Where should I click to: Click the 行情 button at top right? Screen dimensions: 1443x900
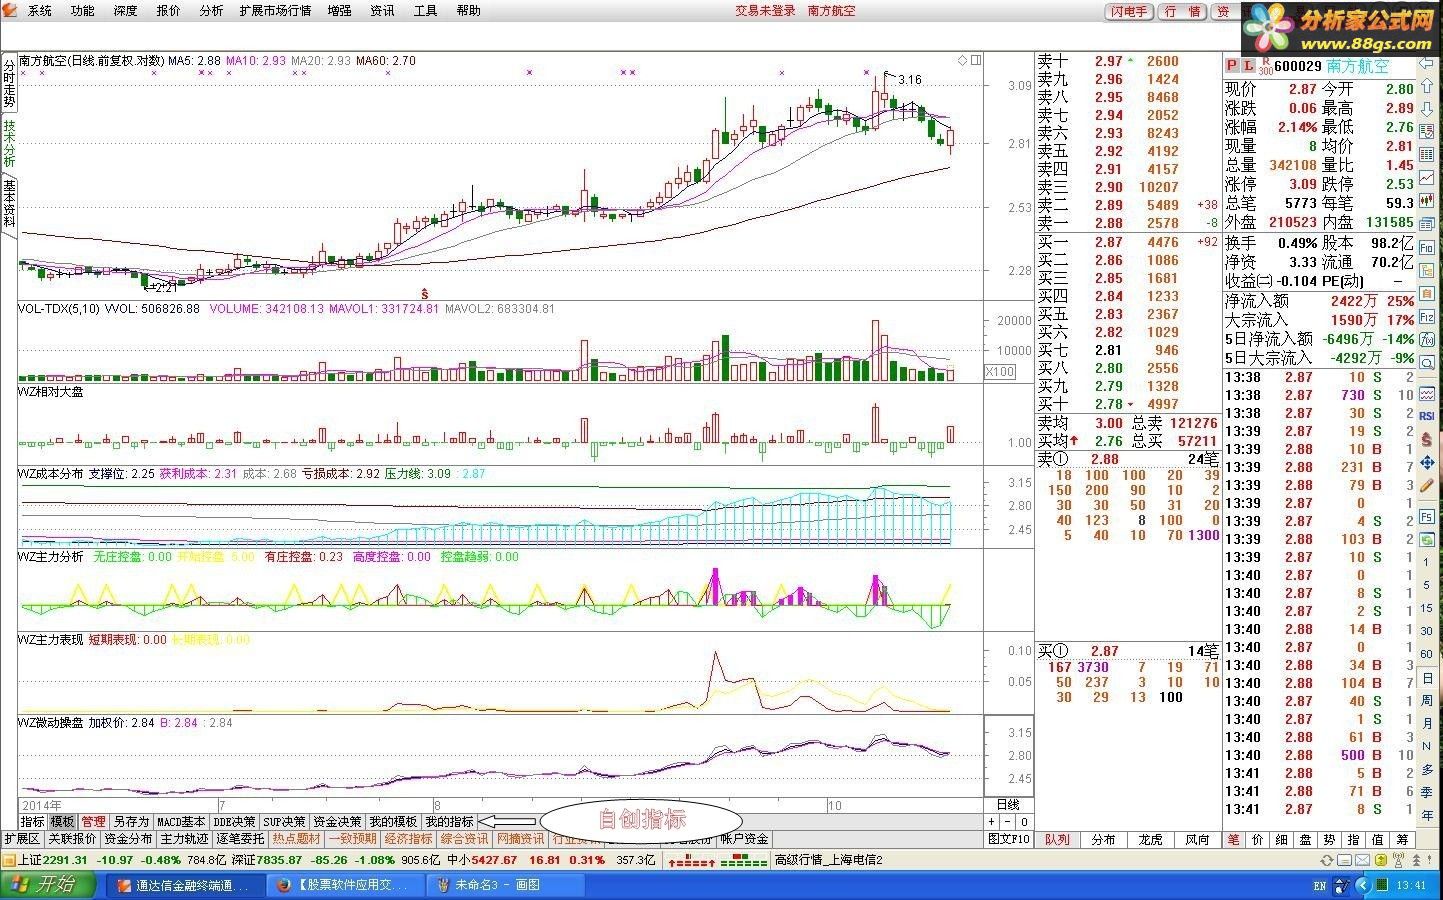(1183, 11)
